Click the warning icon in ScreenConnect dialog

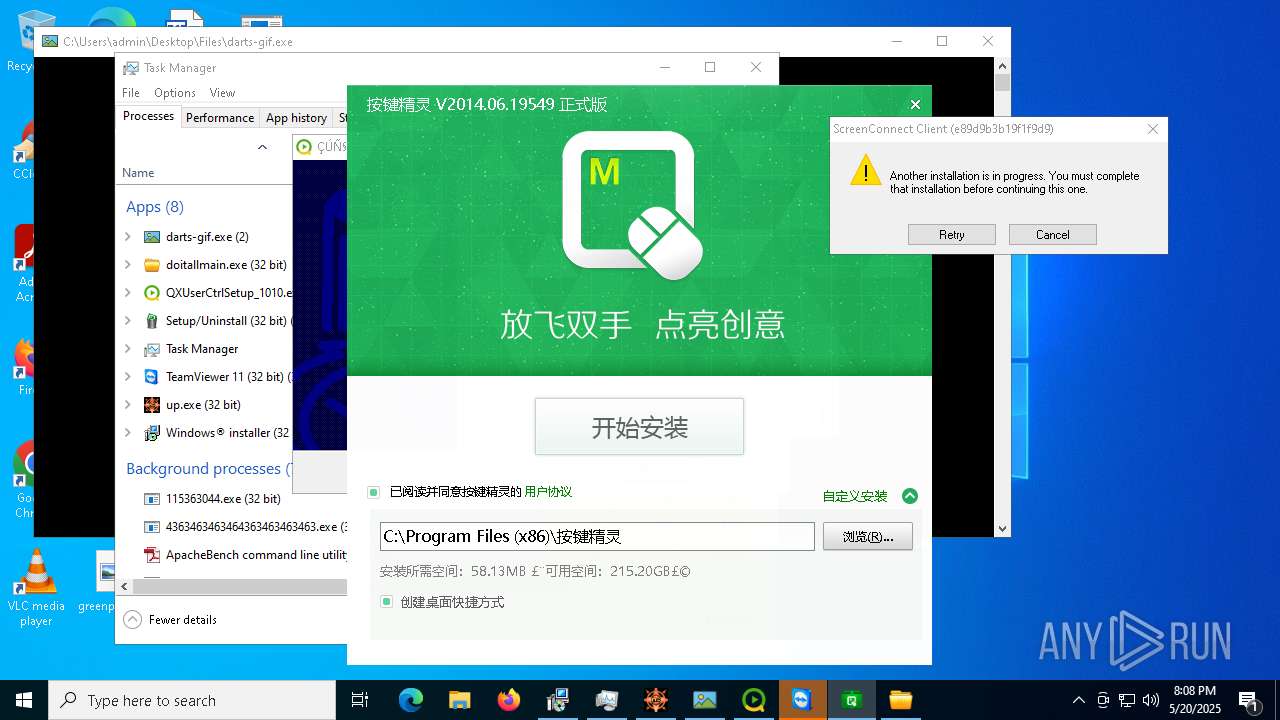[865, 170]
